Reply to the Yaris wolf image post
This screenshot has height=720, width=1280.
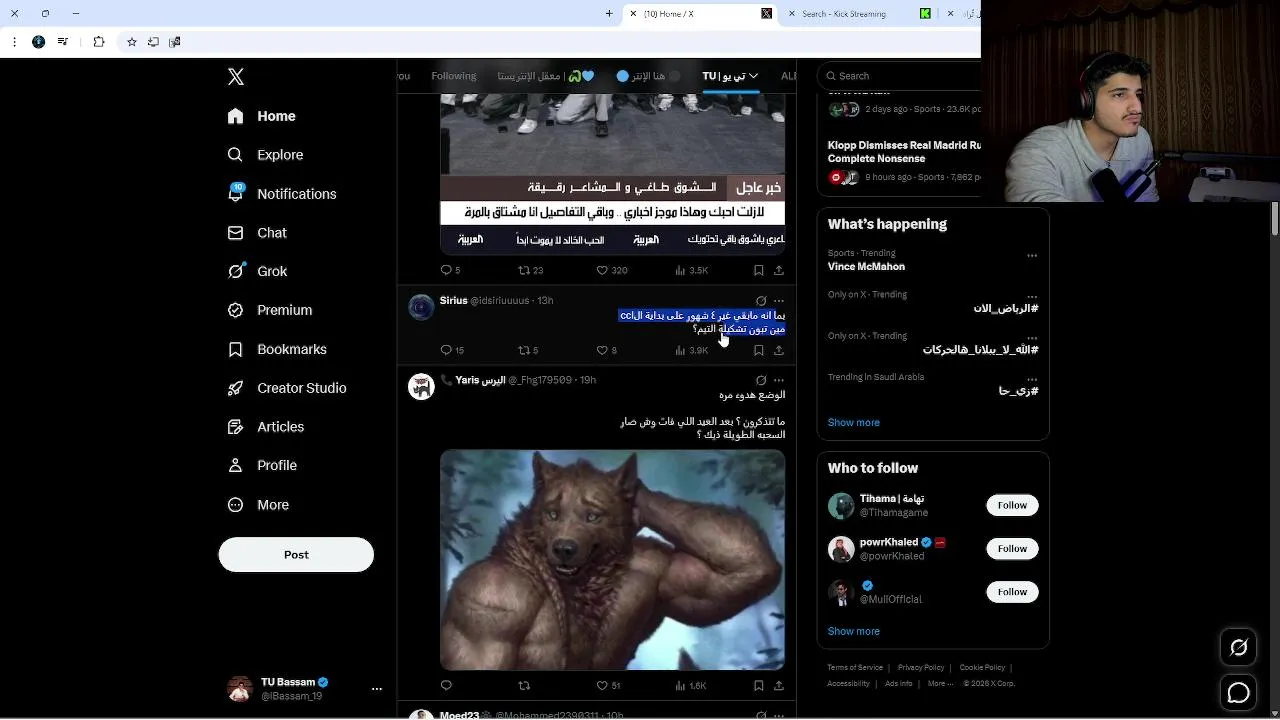pos(446,686)
